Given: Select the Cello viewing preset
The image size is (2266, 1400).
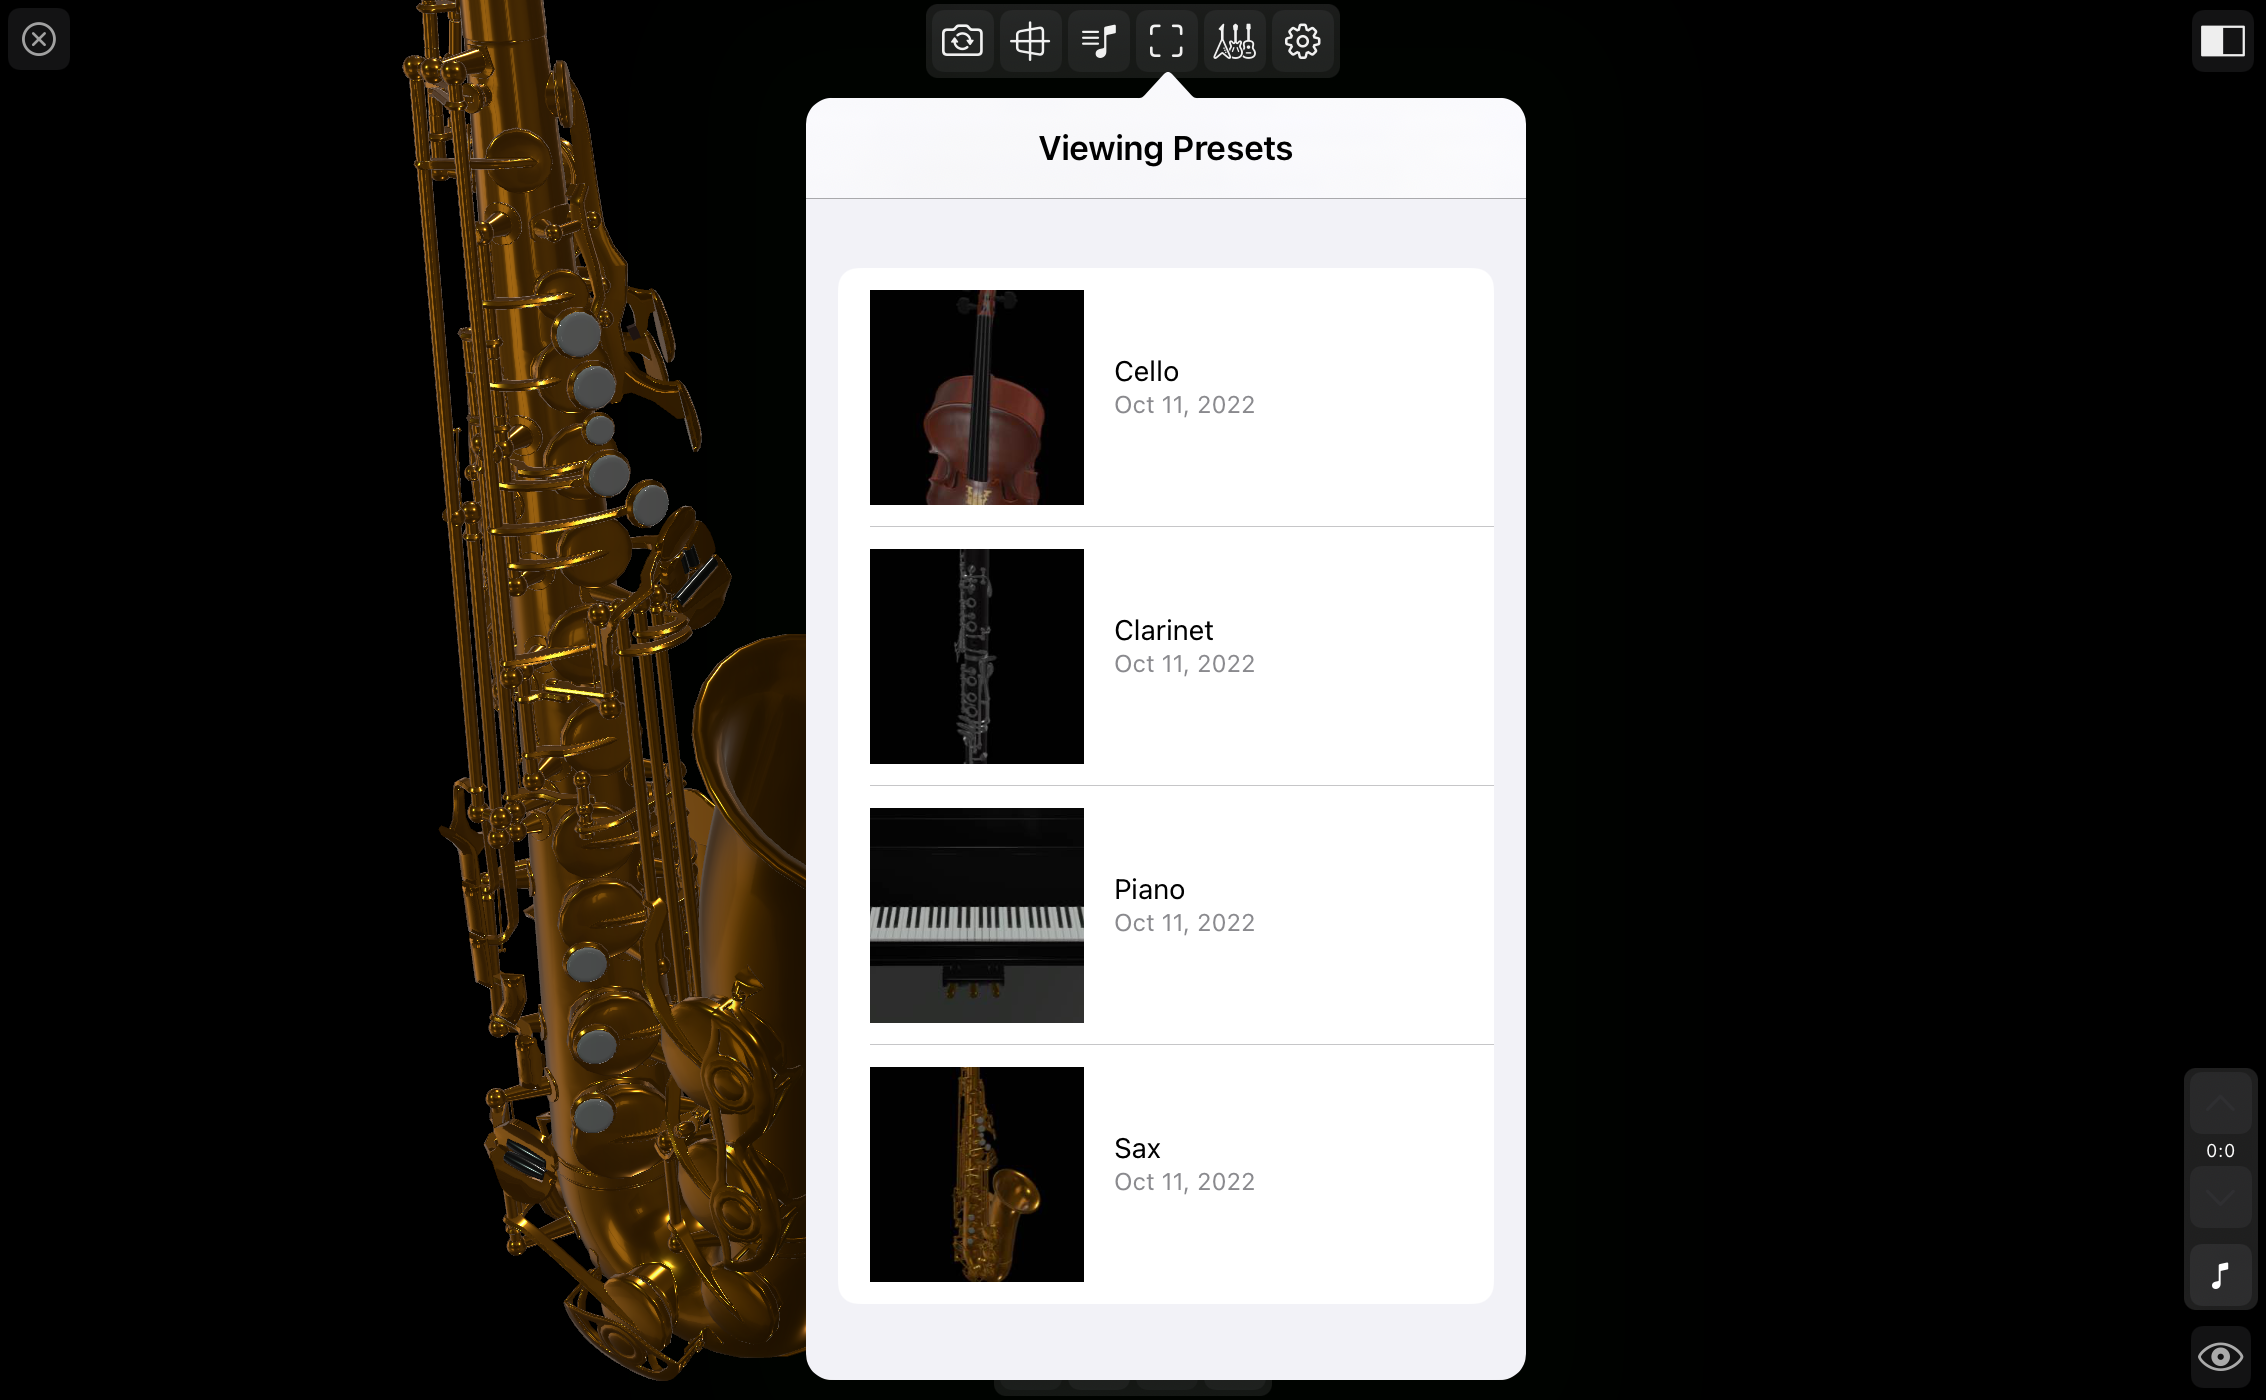Looking at the screenshot, I should point(1166,397).
